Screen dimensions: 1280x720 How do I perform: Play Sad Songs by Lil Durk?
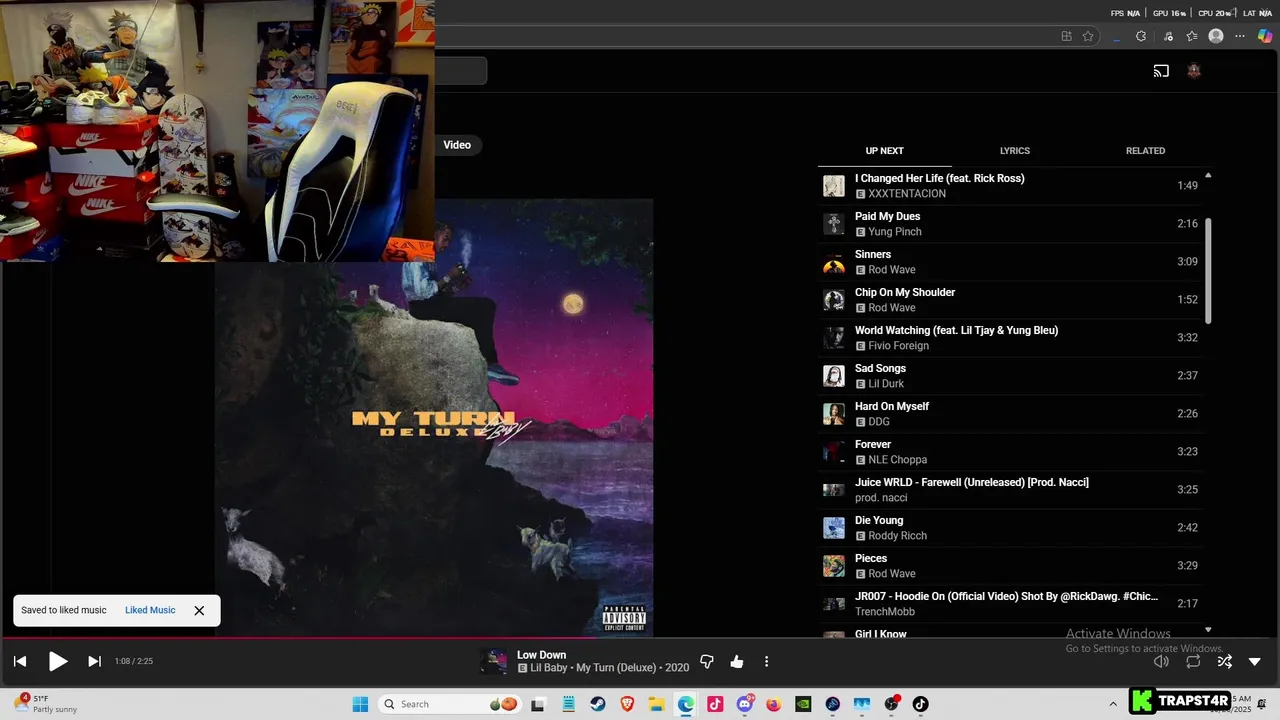pos(1010,376)
